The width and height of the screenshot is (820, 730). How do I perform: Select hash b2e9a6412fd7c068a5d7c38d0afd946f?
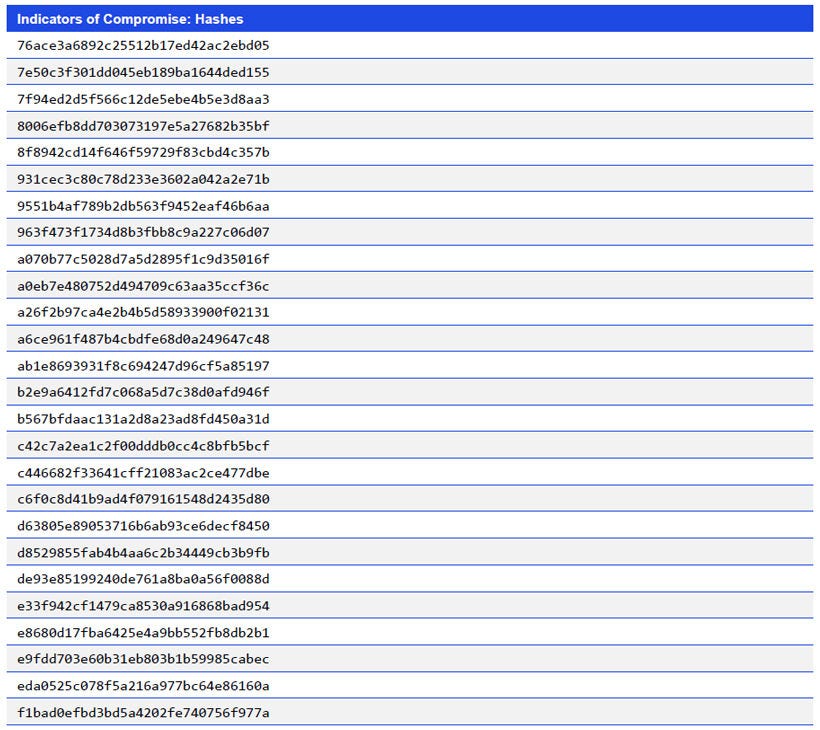click(x=146, y=392)
